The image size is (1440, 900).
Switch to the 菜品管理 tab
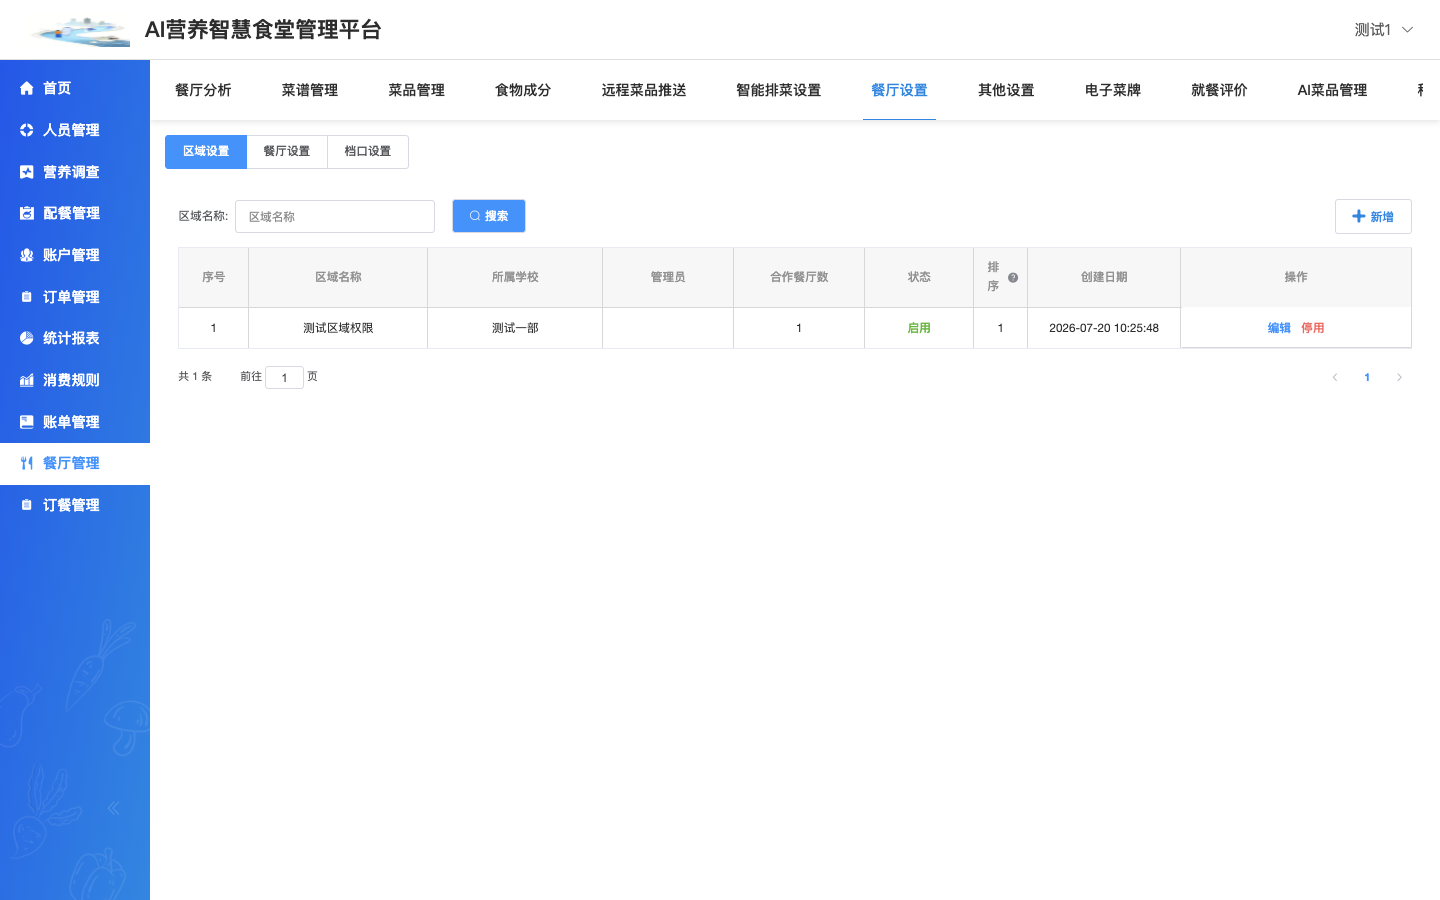[416, 90]
